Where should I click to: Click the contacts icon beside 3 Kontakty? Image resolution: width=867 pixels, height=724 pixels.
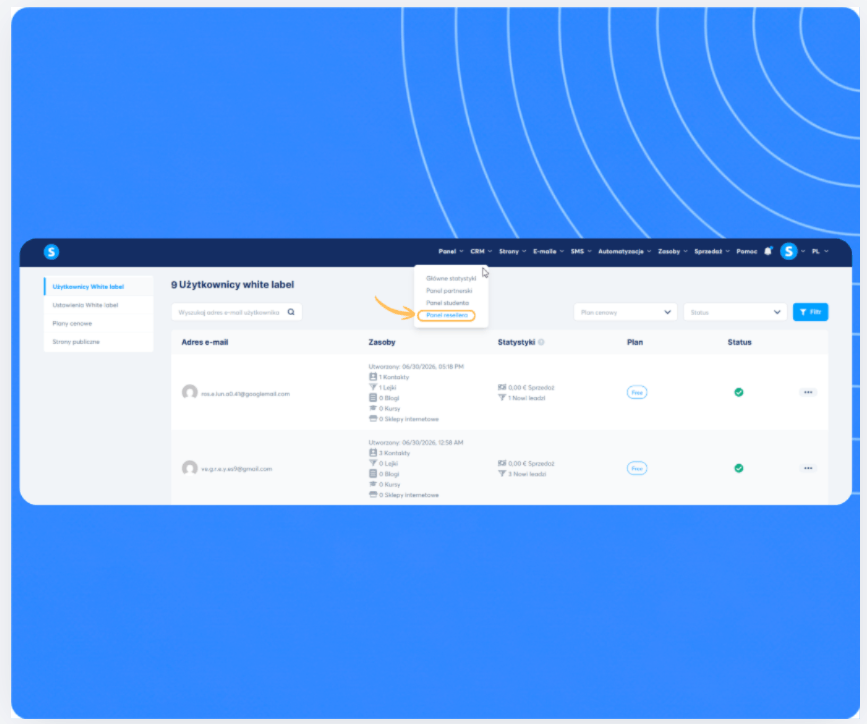click(373, 452)
